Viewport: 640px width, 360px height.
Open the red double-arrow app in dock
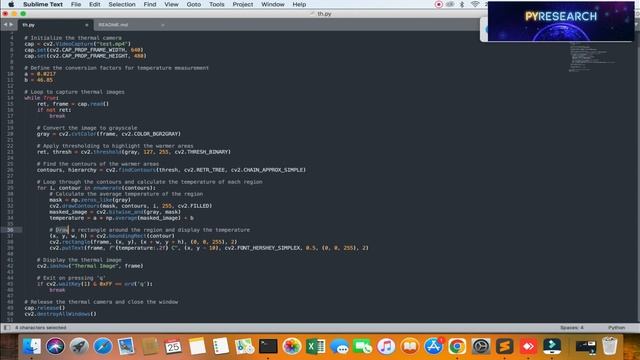[528, 347]
